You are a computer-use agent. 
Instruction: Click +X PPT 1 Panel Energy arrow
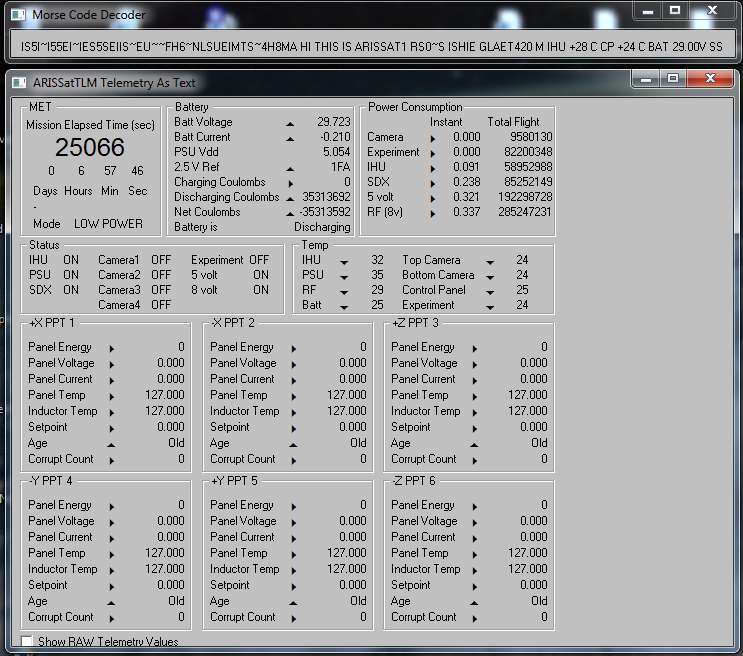pyautogui.click(x=112, y=349)
